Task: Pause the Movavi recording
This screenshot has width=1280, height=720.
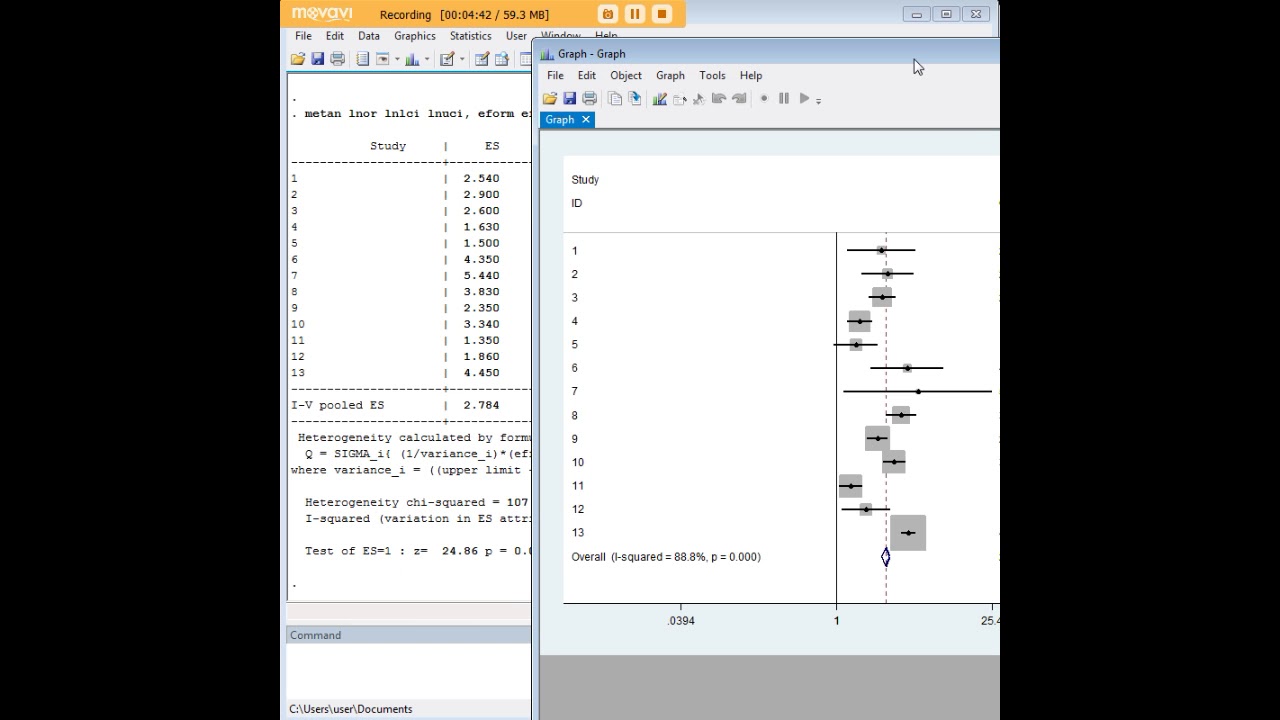Action: pos(635,14)
